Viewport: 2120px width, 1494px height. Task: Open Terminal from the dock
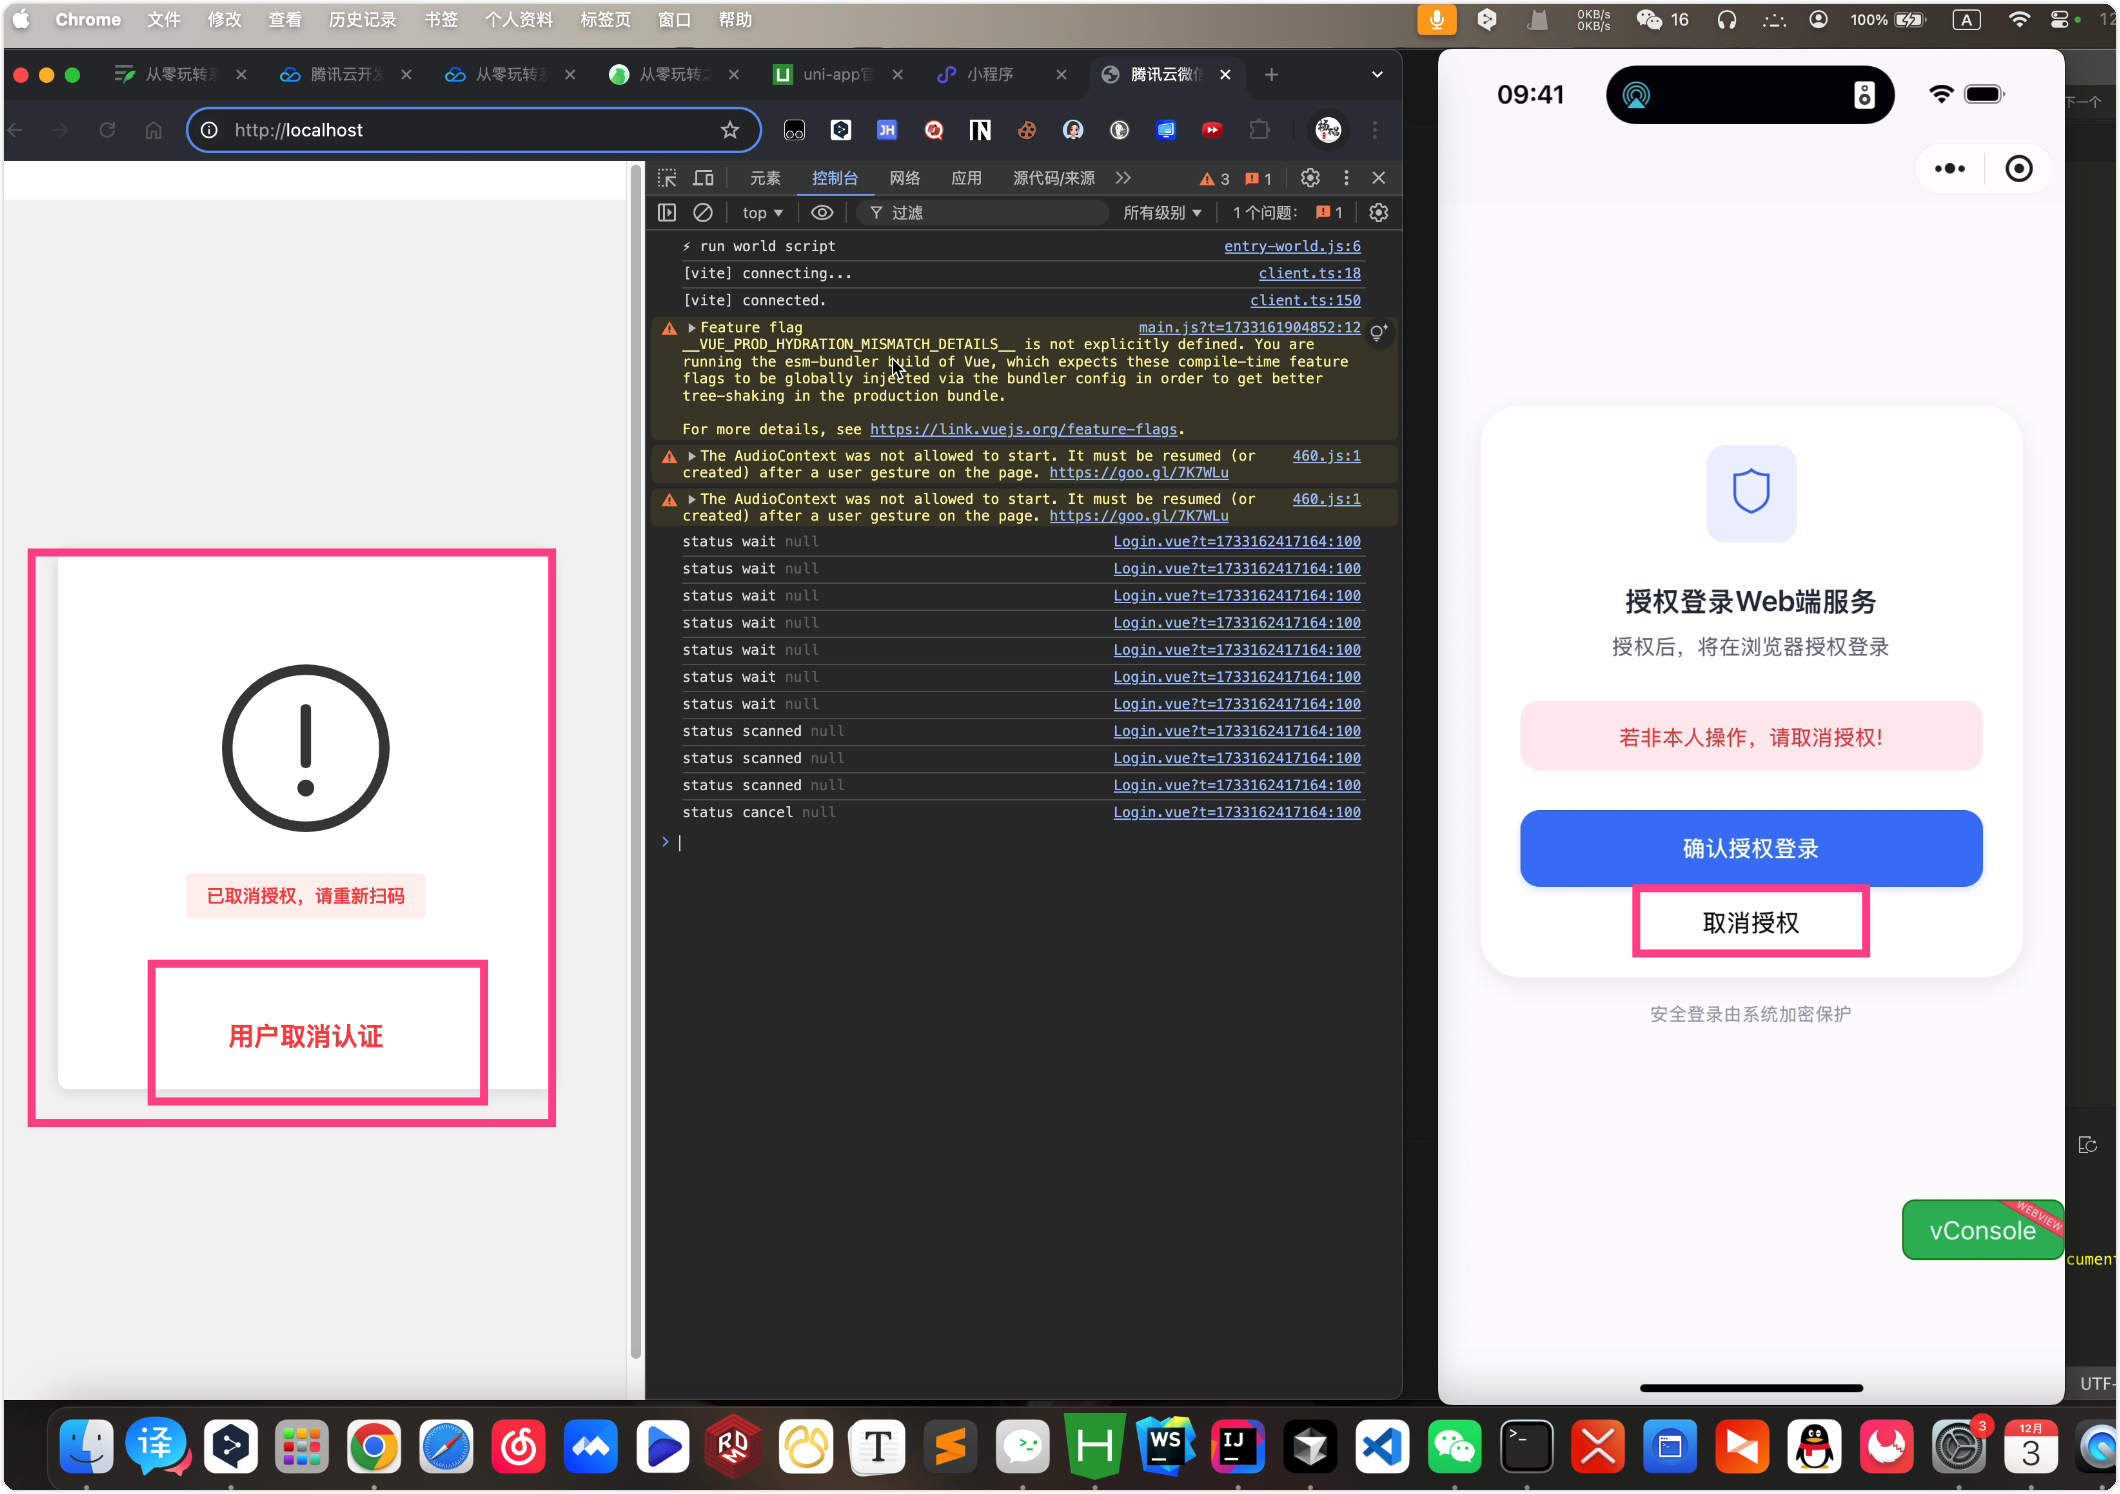(1526, 1446)
